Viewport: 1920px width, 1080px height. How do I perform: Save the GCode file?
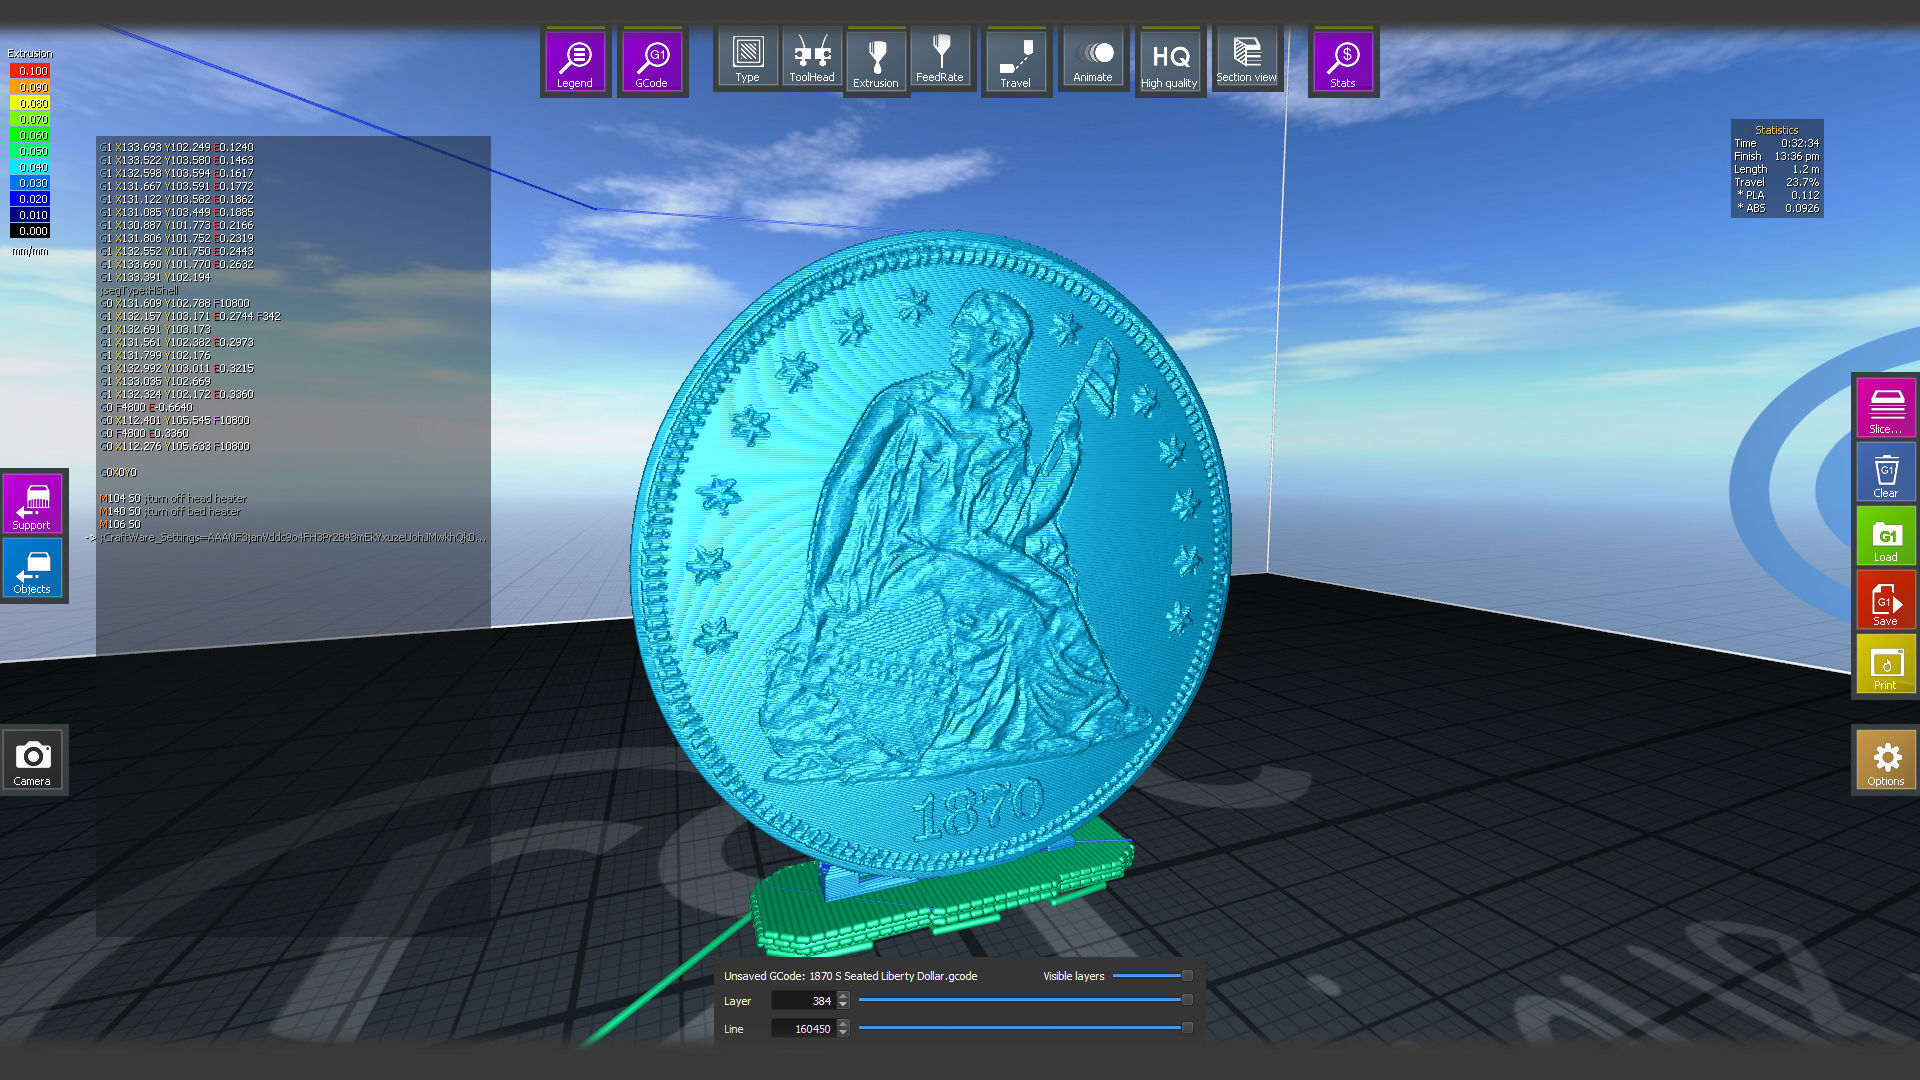click(x=1886, y=599)
